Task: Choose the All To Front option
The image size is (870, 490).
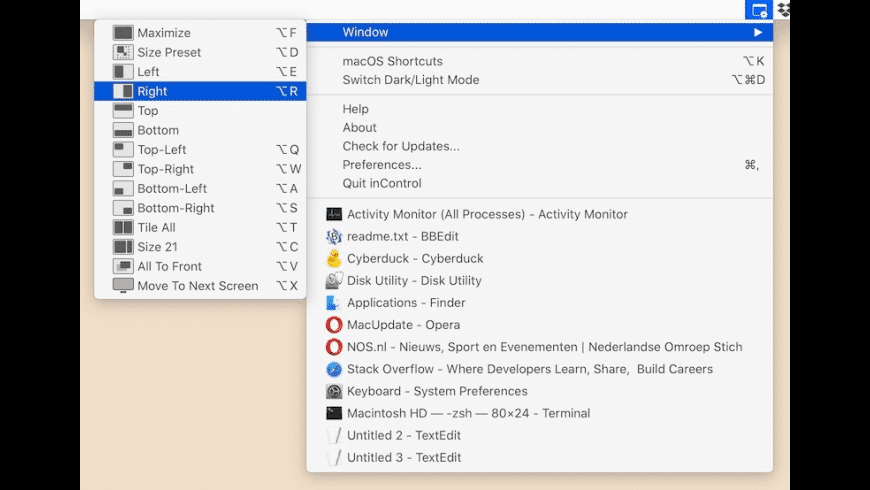Action: point(169,267)
